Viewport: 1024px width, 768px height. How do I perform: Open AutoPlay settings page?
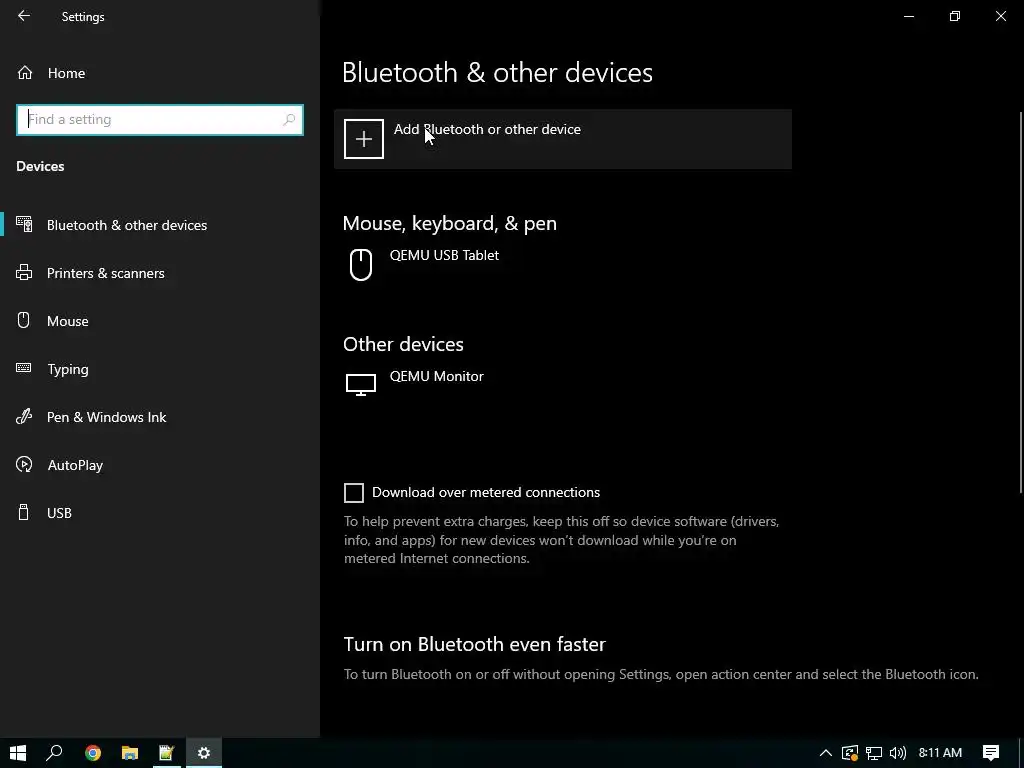click(x=160, y=465)
